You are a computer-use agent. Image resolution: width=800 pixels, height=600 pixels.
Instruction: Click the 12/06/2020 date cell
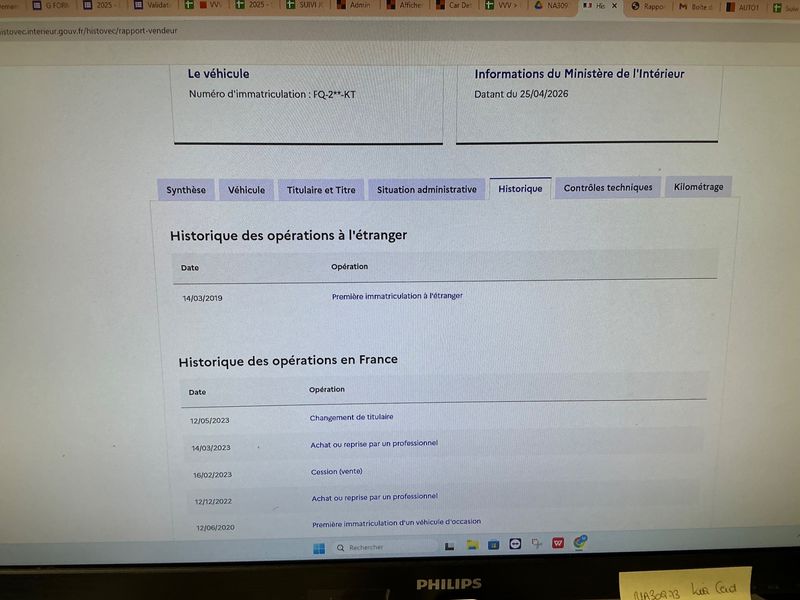[215, 527]
